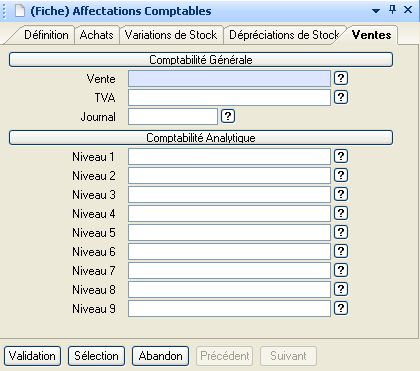Screen dimensions: 420x371
Task: Open the Variations de Stock tab
Action: pos(171,35)
